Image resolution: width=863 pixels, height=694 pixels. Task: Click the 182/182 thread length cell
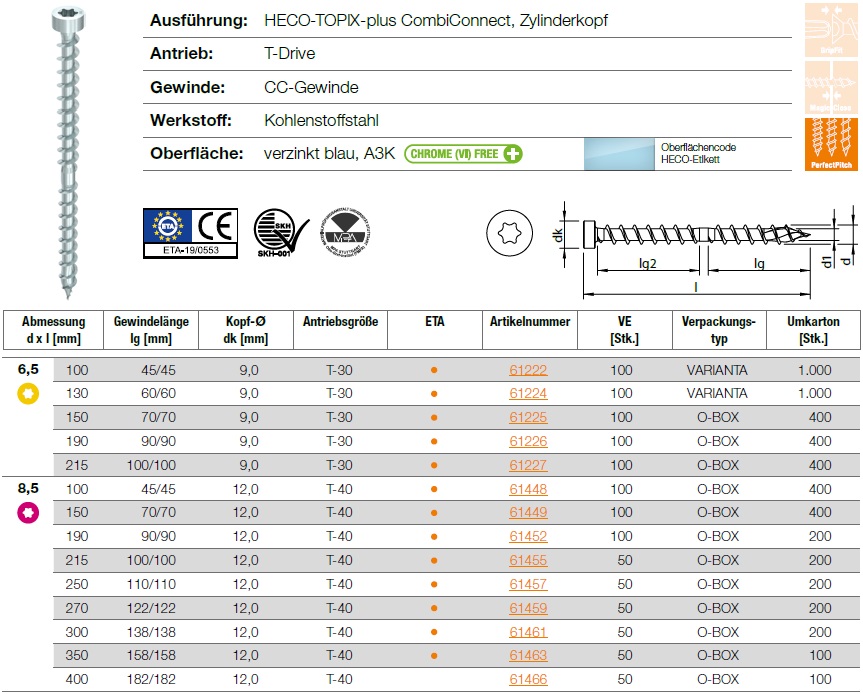(151, 679)
